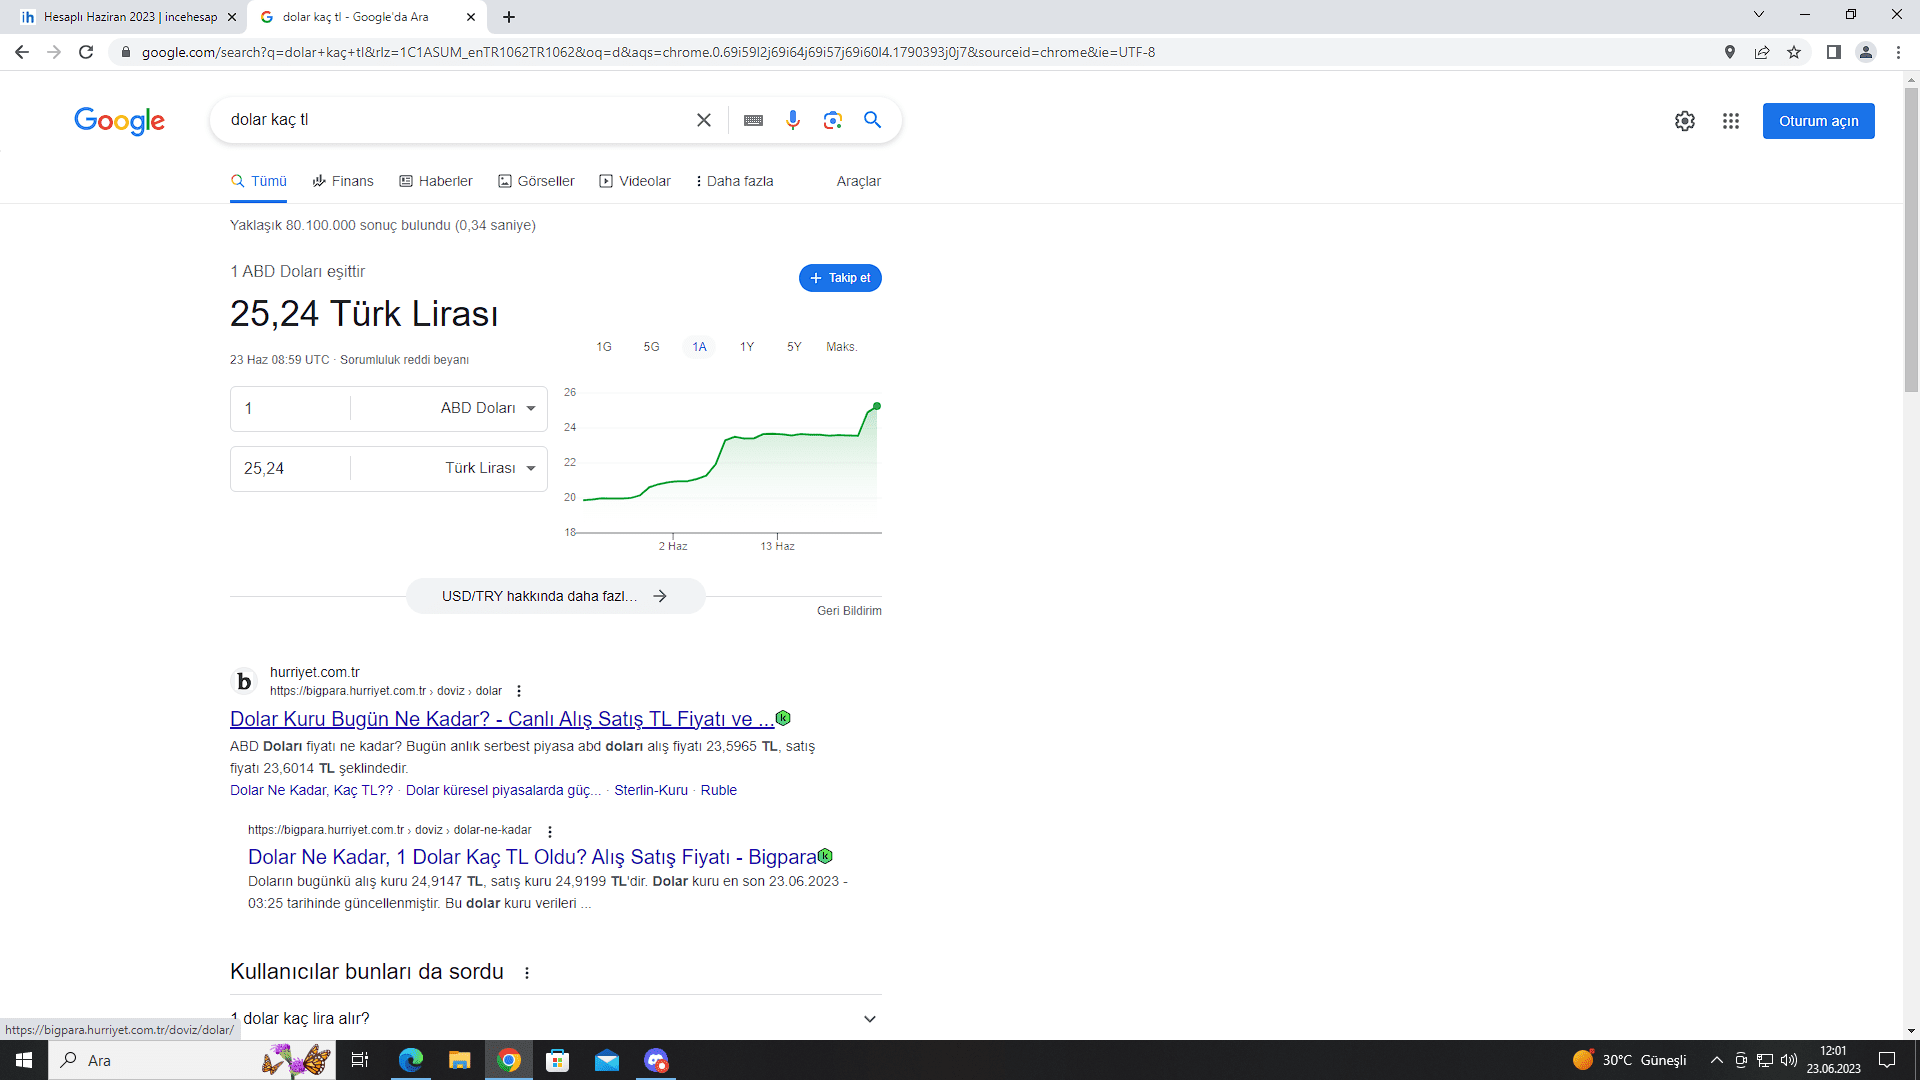The image size is (1920, 1080).
Task: Open Google Lens image search
Action: click(x=832, y=120)
